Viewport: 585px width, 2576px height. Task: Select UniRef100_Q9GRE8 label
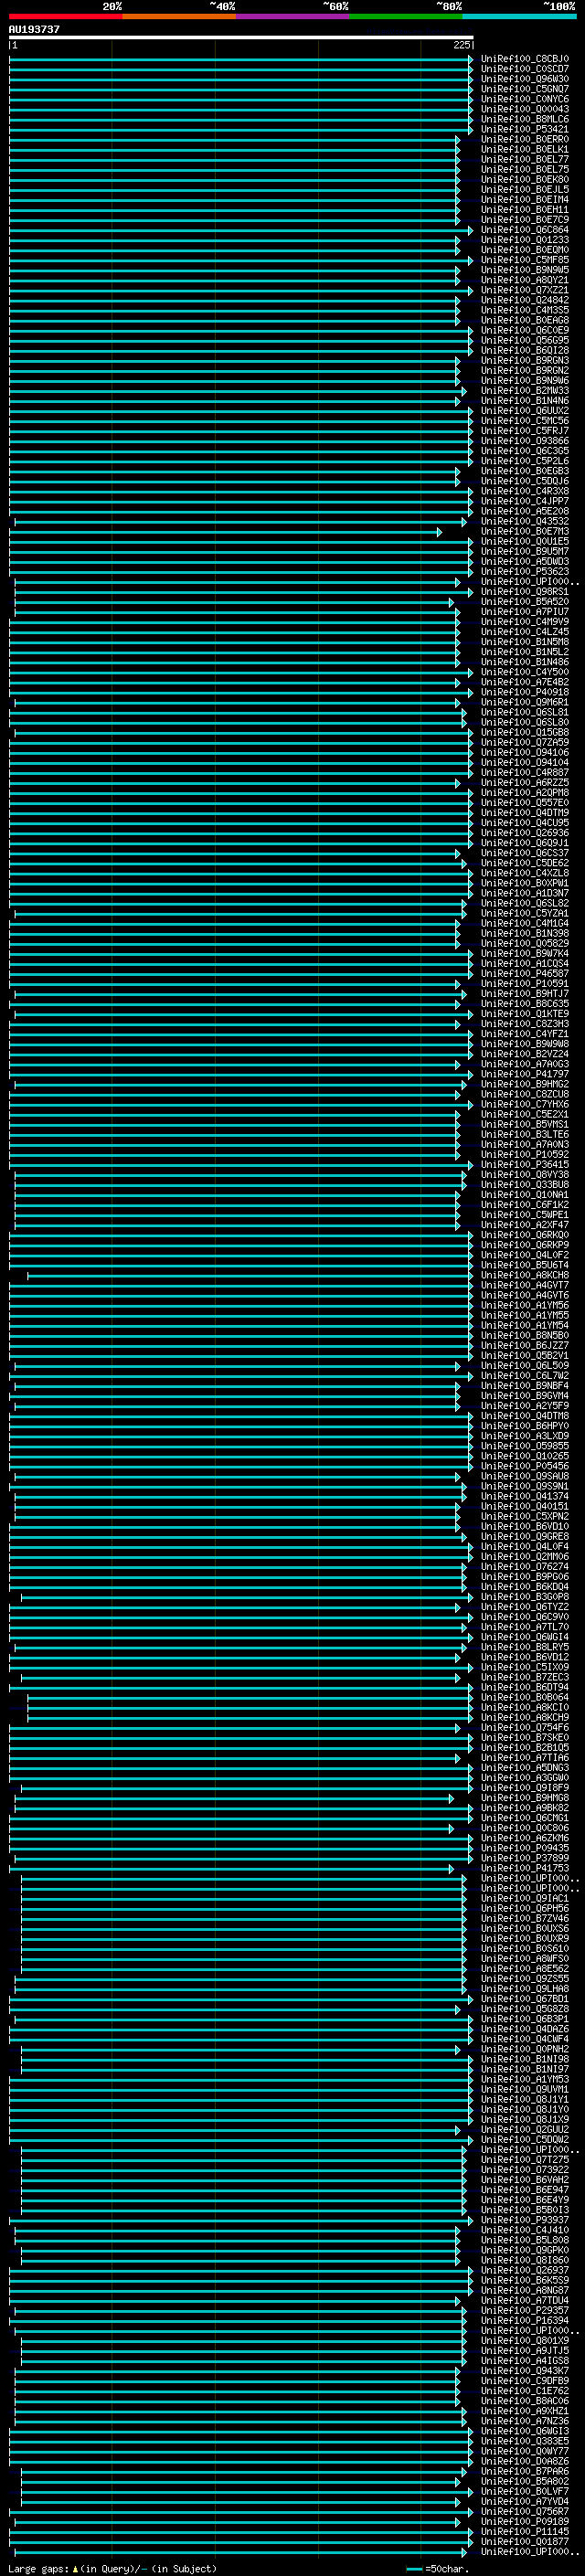click(x=525, y=1537)
